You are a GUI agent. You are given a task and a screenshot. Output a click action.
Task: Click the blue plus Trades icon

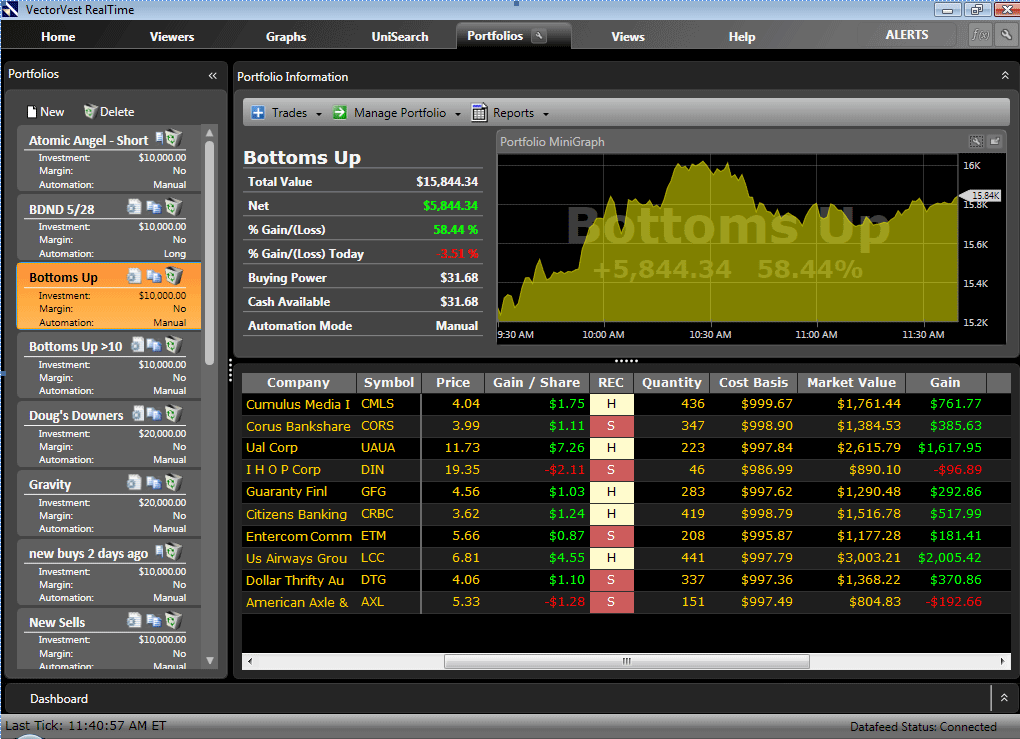[258, 112]
